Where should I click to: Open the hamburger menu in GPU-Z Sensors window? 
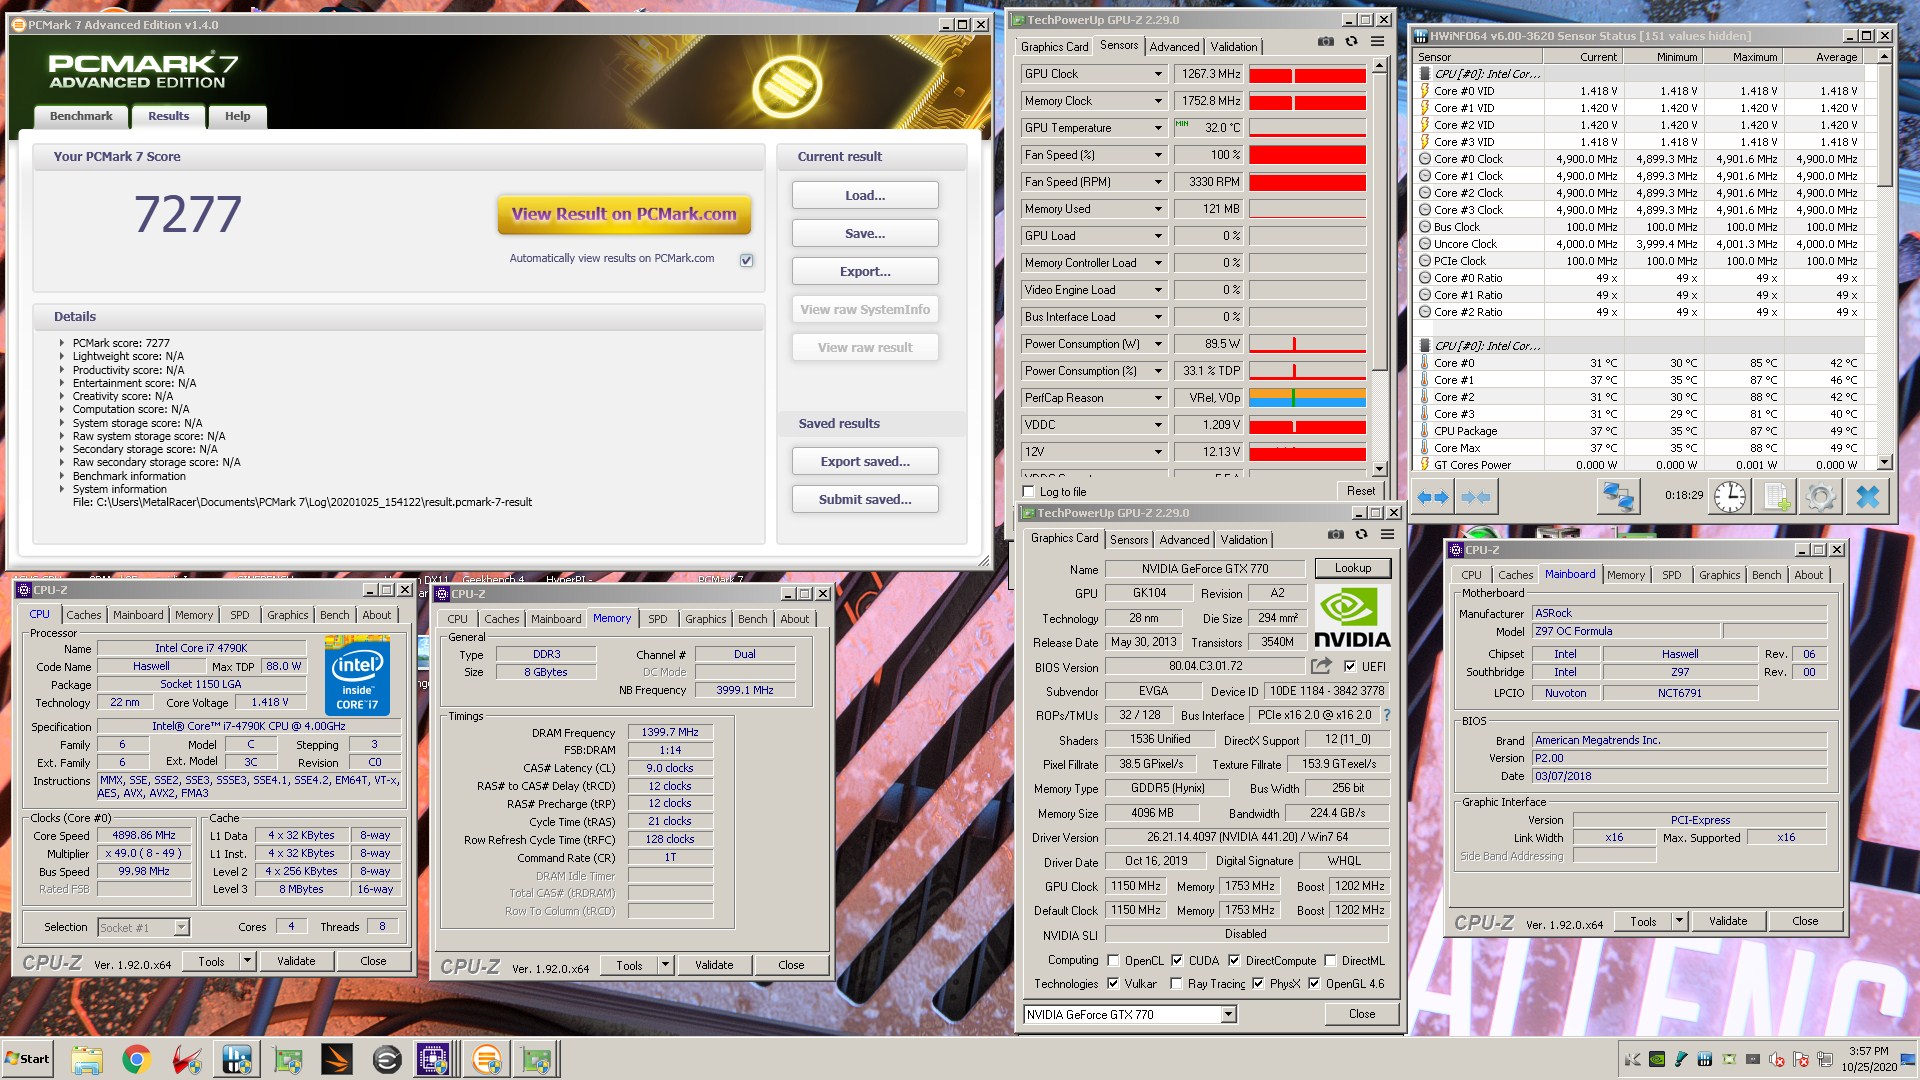pos(1377,42)
